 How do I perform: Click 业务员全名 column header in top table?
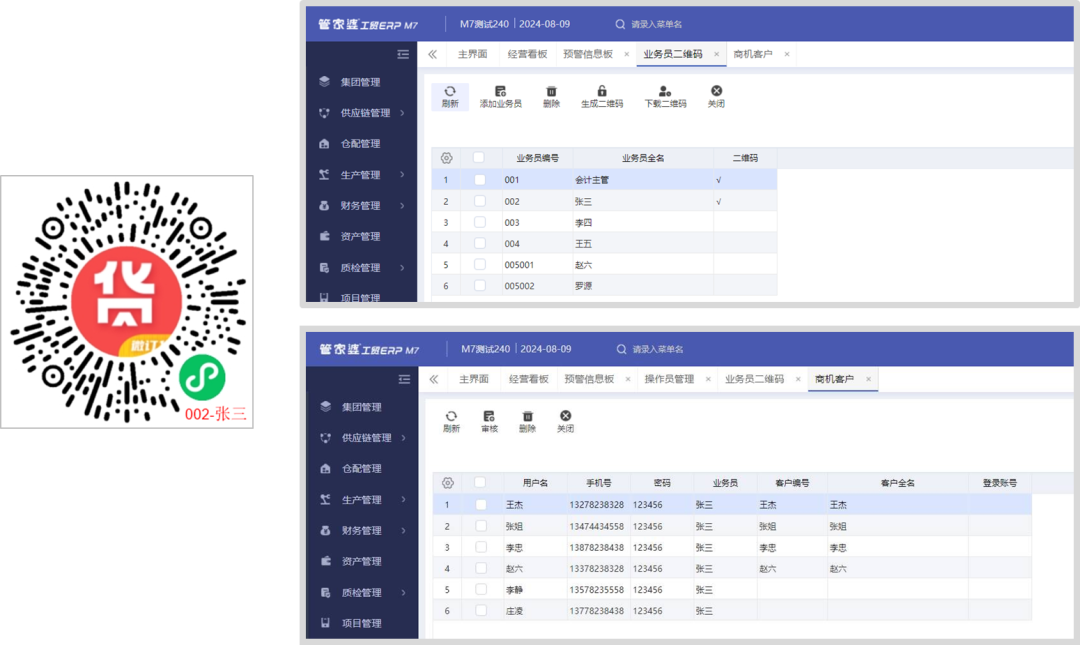point(643,158)
